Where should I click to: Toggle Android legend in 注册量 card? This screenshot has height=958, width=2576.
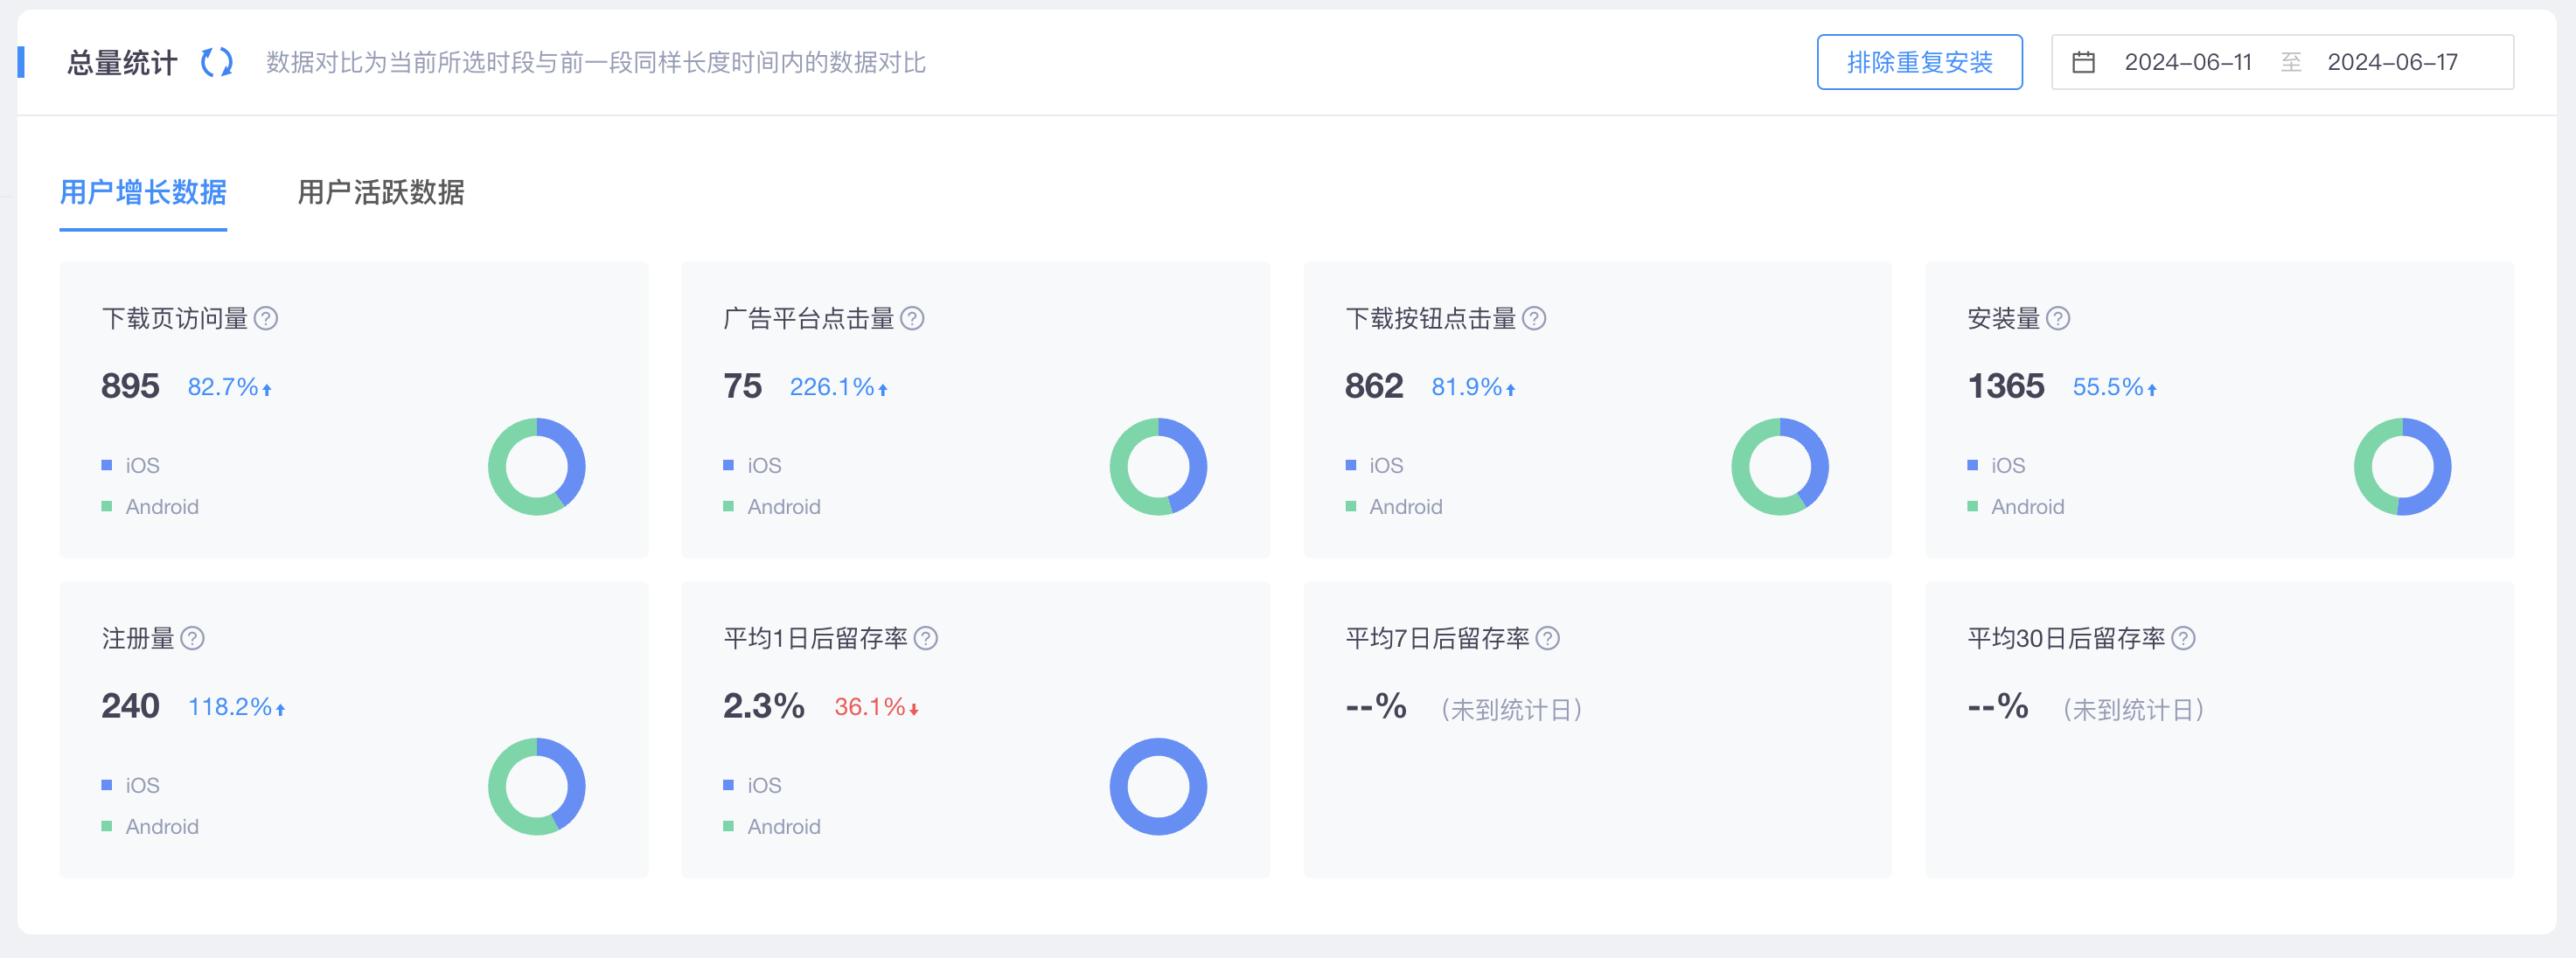click(x=150, y=827)
